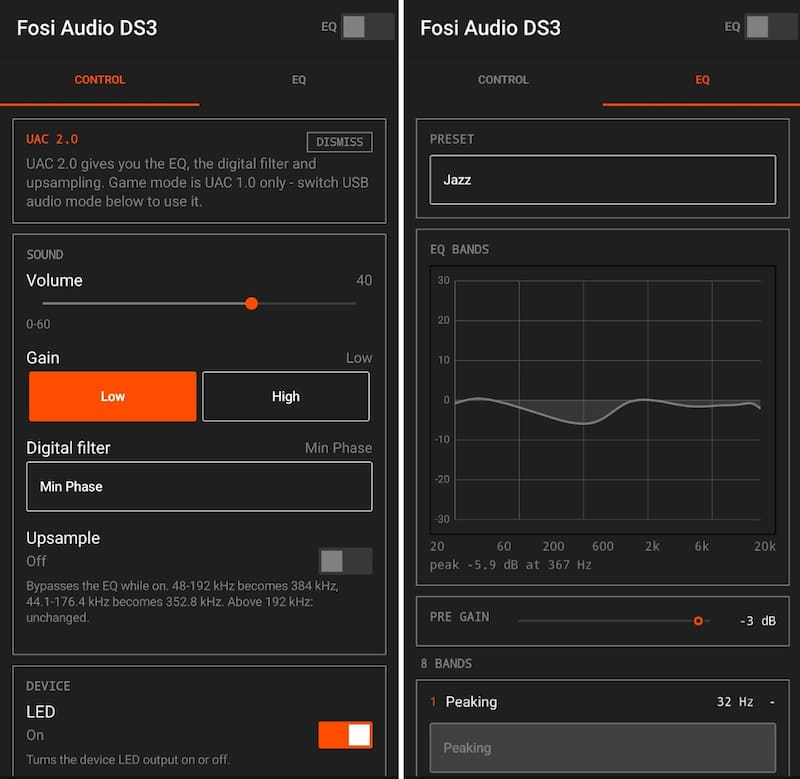Dismiss the UAC 2.0 notice
The height and width of the screenshot is (779, 800).
[x=339, y=142]
